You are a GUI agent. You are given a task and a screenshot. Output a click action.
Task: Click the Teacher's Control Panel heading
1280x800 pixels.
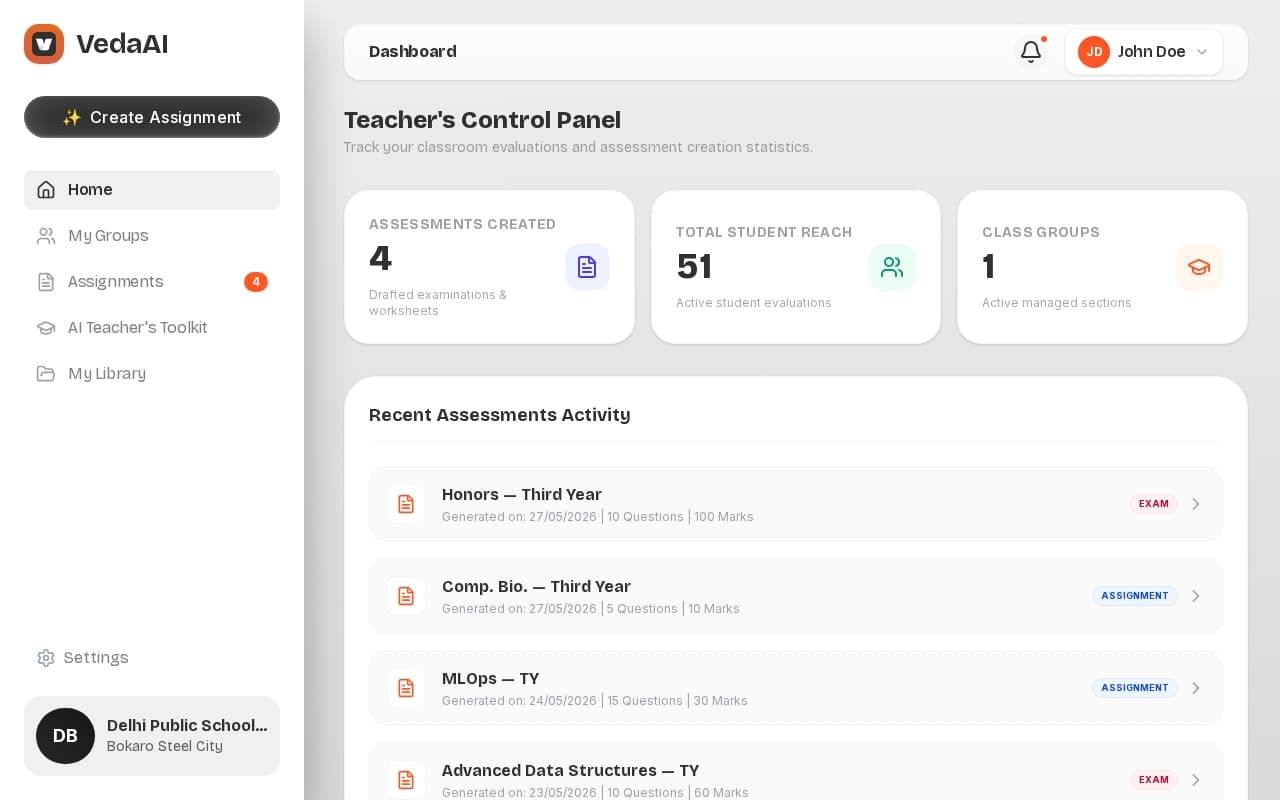[482, 120]
